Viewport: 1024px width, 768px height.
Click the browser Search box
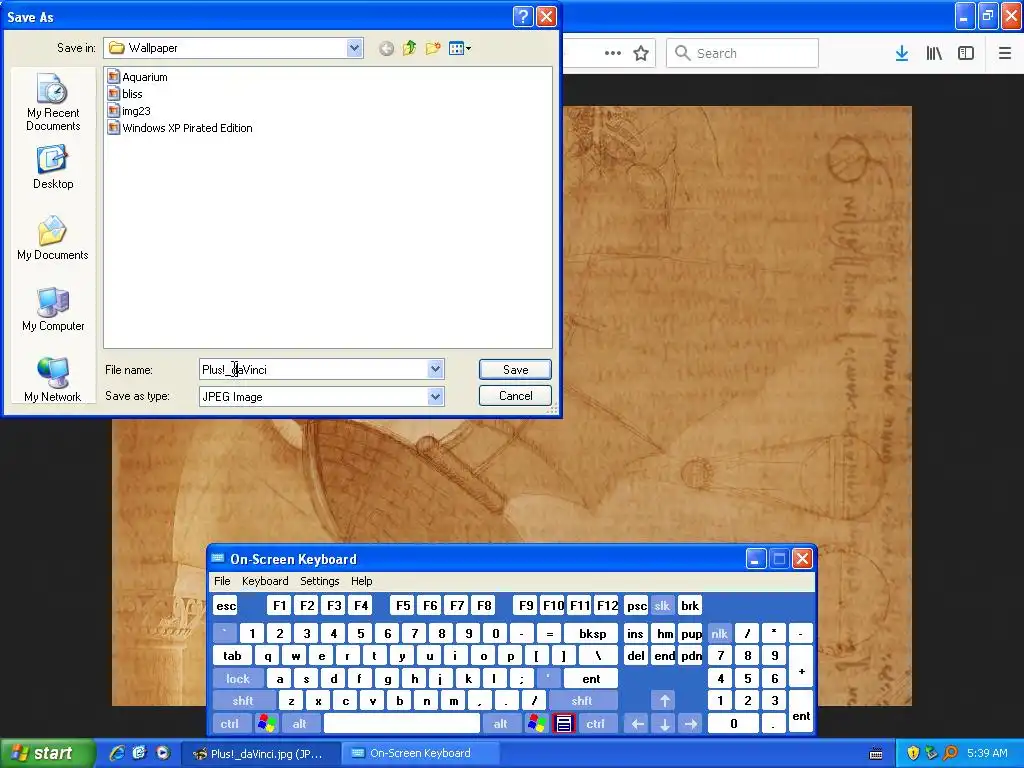(x=743, y=54)
